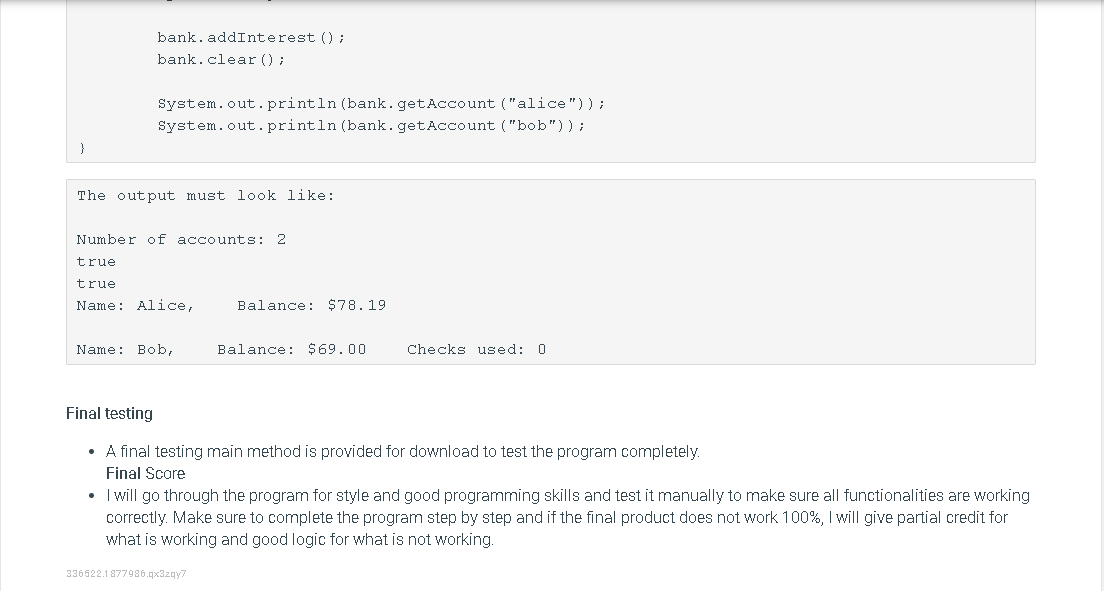Click the word "download" in first bullet

point(444,452)
